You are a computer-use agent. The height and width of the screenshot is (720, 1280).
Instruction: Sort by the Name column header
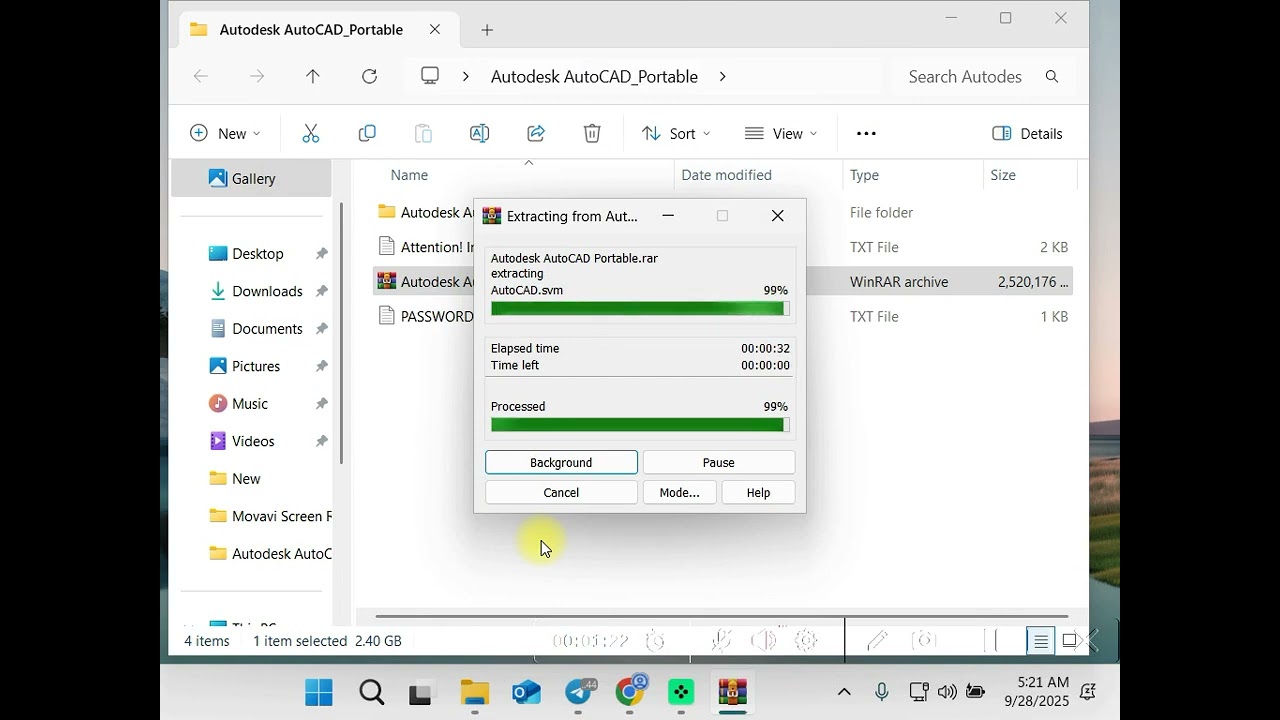pyautogui.click(x=409, y=175)
